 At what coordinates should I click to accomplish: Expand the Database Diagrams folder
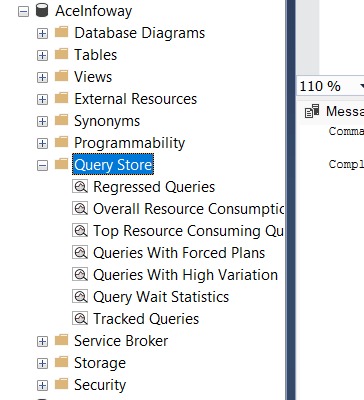42,33
